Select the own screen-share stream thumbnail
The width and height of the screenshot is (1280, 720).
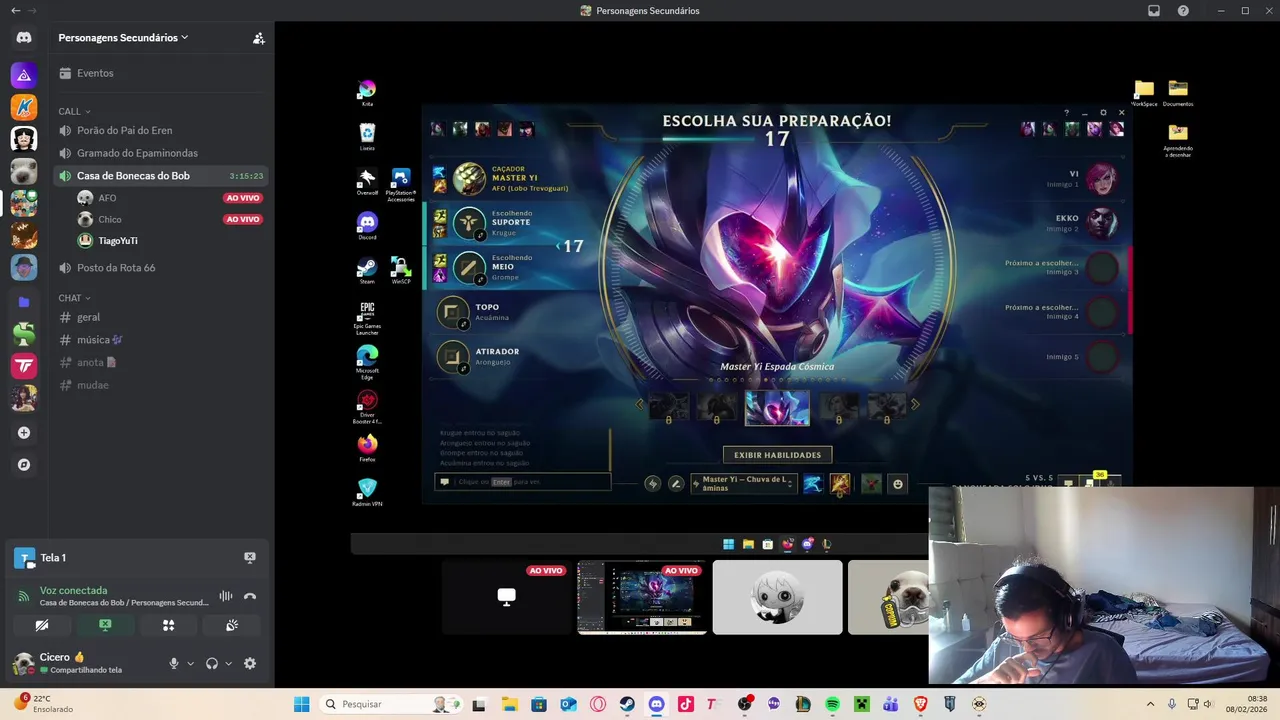click(642, 597)
